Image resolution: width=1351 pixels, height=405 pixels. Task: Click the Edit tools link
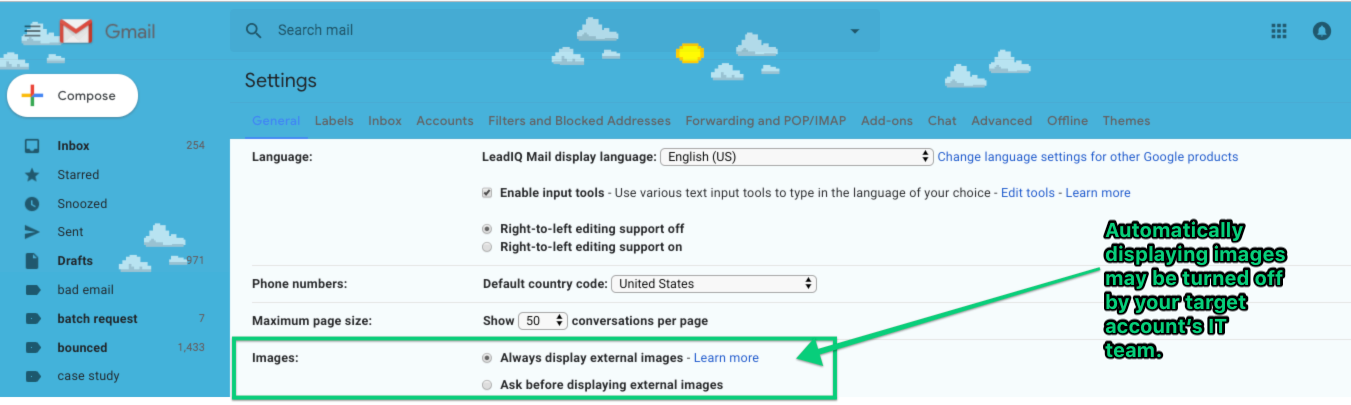point(1028,193)
